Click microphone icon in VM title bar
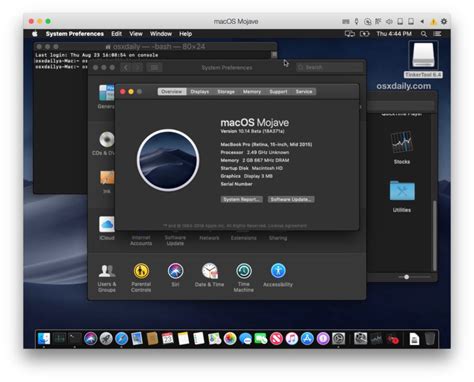The width and height of the screenshot is (474, 382). tap(356, 21)
